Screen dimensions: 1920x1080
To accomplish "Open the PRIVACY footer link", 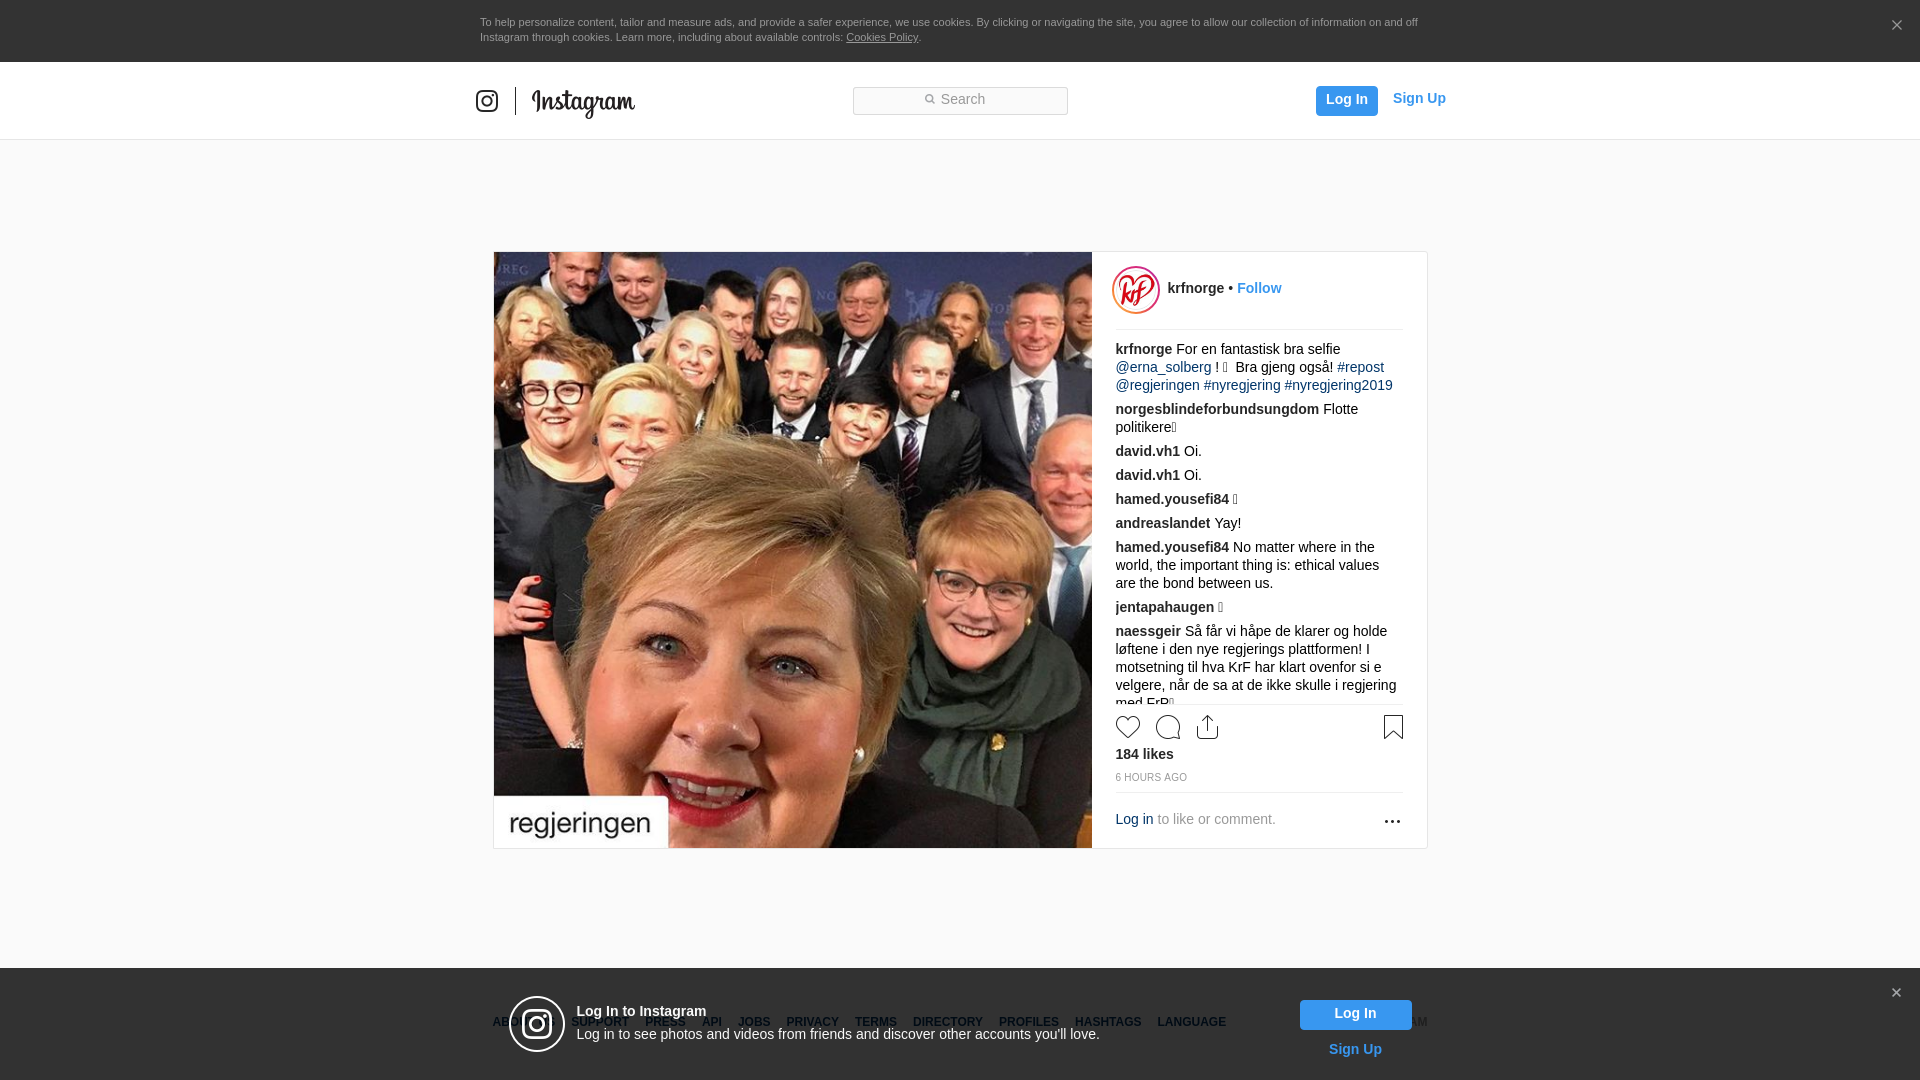I will pyautogui.click(x=812, y=1022).
